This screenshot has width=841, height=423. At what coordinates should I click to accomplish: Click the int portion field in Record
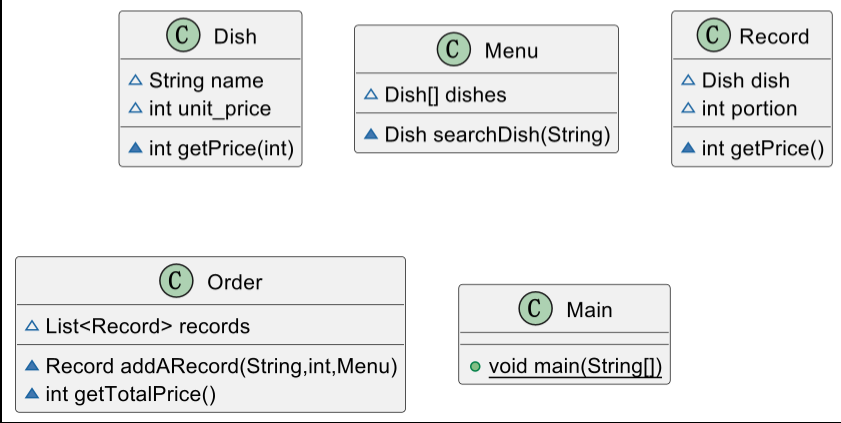coord(749,108)
